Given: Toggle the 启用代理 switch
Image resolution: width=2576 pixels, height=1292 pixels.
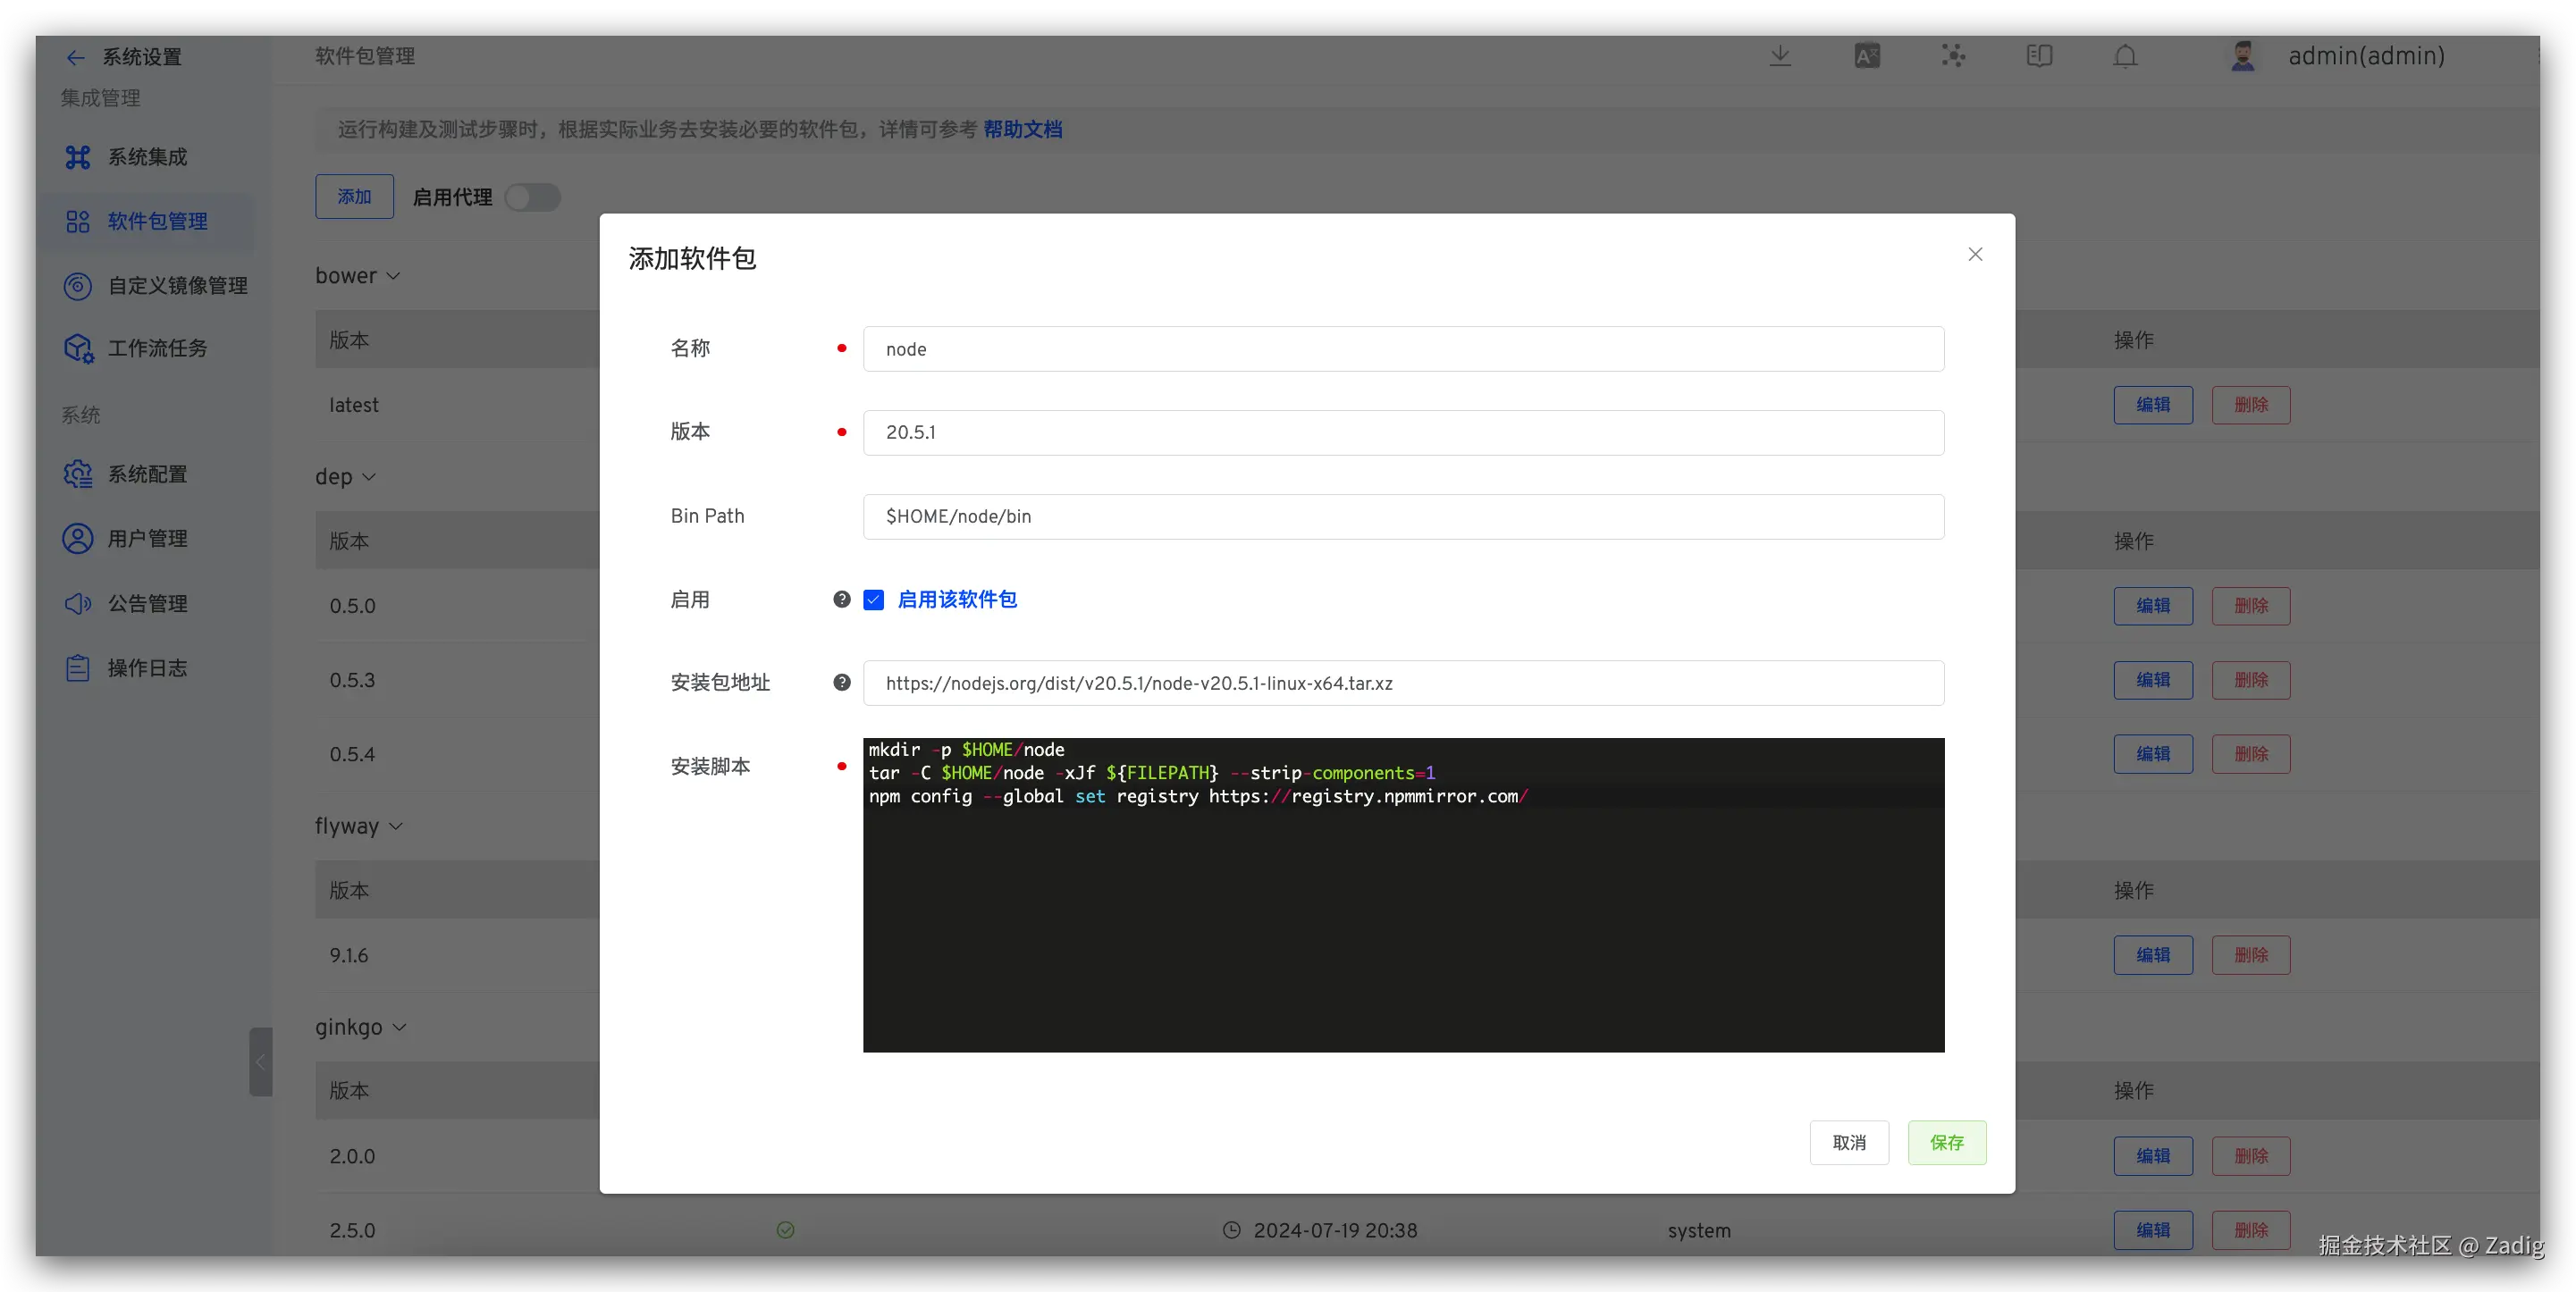Looking at the screenshot, I should [x=533, y=197].
